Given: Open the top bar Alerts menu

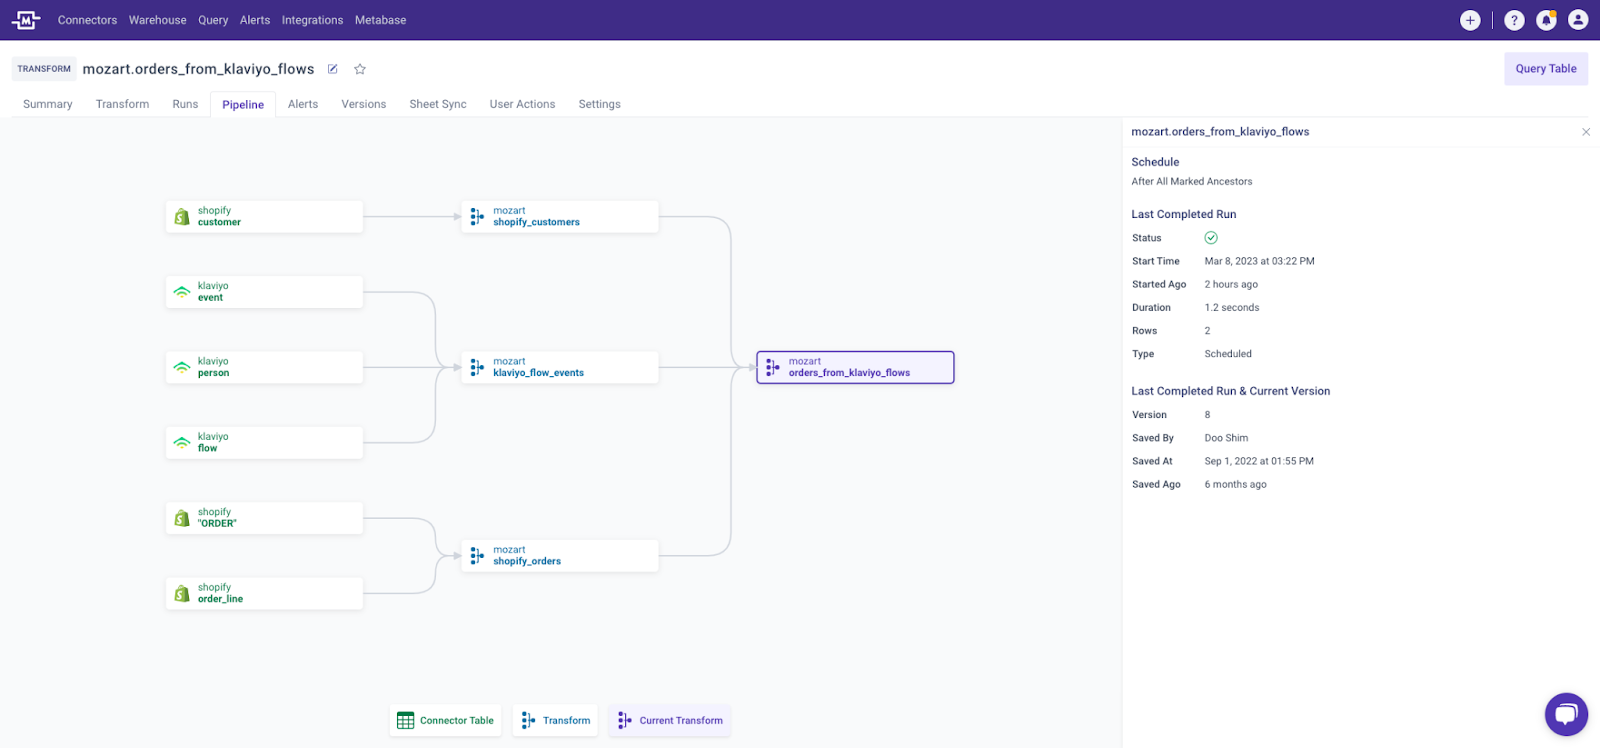Looking at the screenshot, I should 255,20.
